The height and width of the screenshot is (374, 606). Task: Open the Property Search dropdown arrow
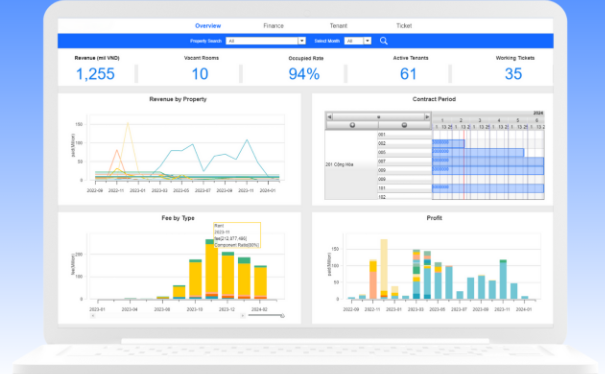pyautogui.click(x=301, y=41)
